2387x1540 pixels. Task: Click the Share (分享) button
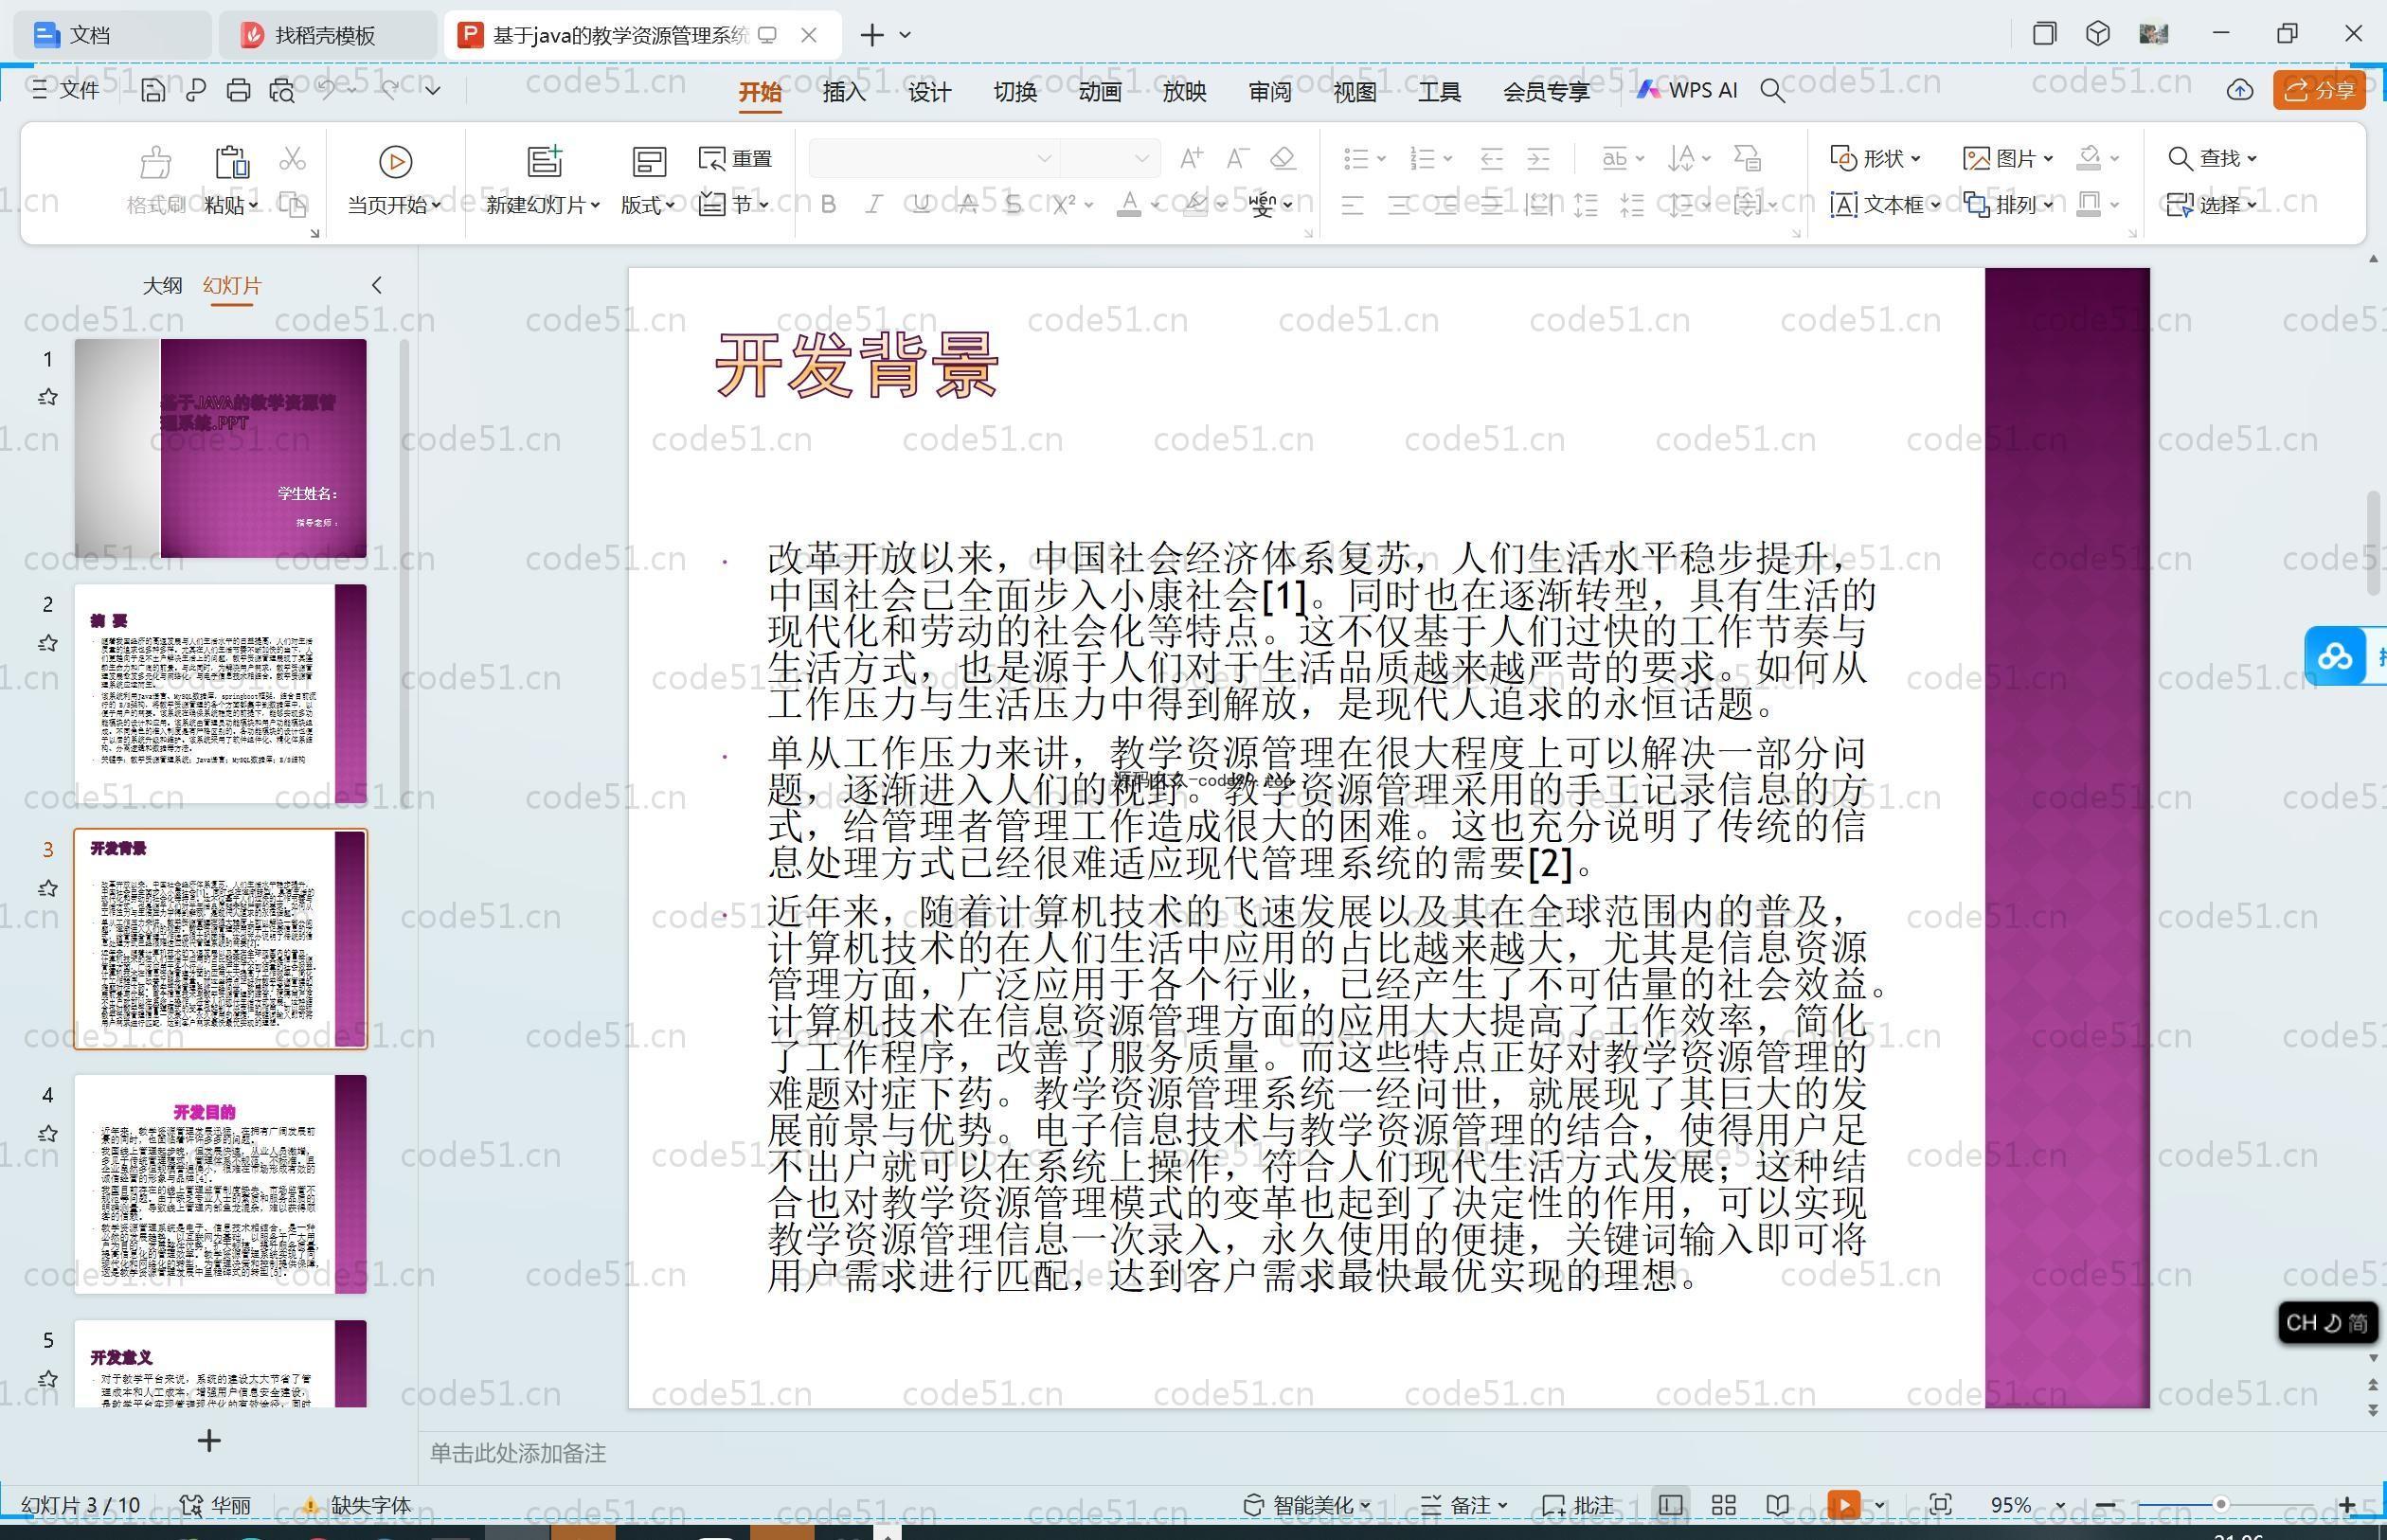[x=2319, y=90]
